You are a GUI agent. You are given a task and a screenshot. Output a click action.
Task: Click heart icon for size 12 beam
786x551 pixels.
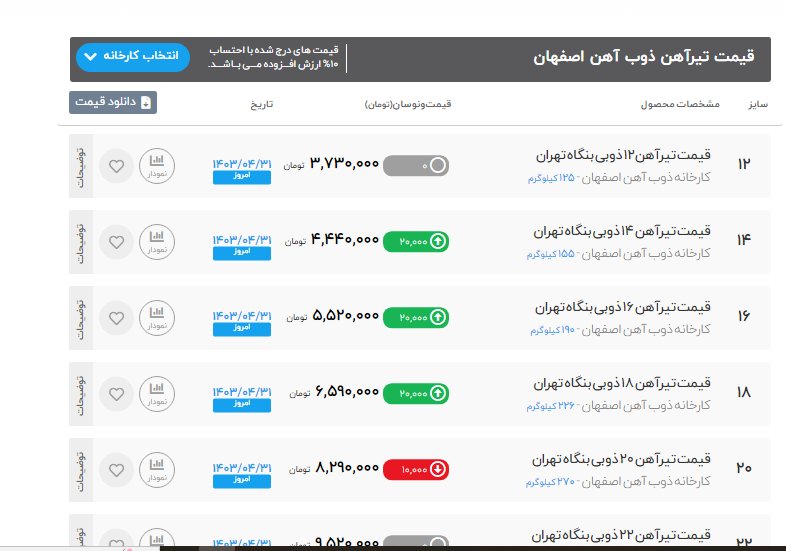click(x=117, y=165)
